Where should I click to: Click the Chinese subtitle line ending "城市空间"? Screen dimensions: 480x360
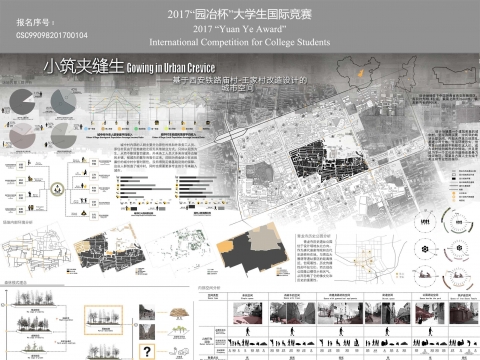pos(239,84)
